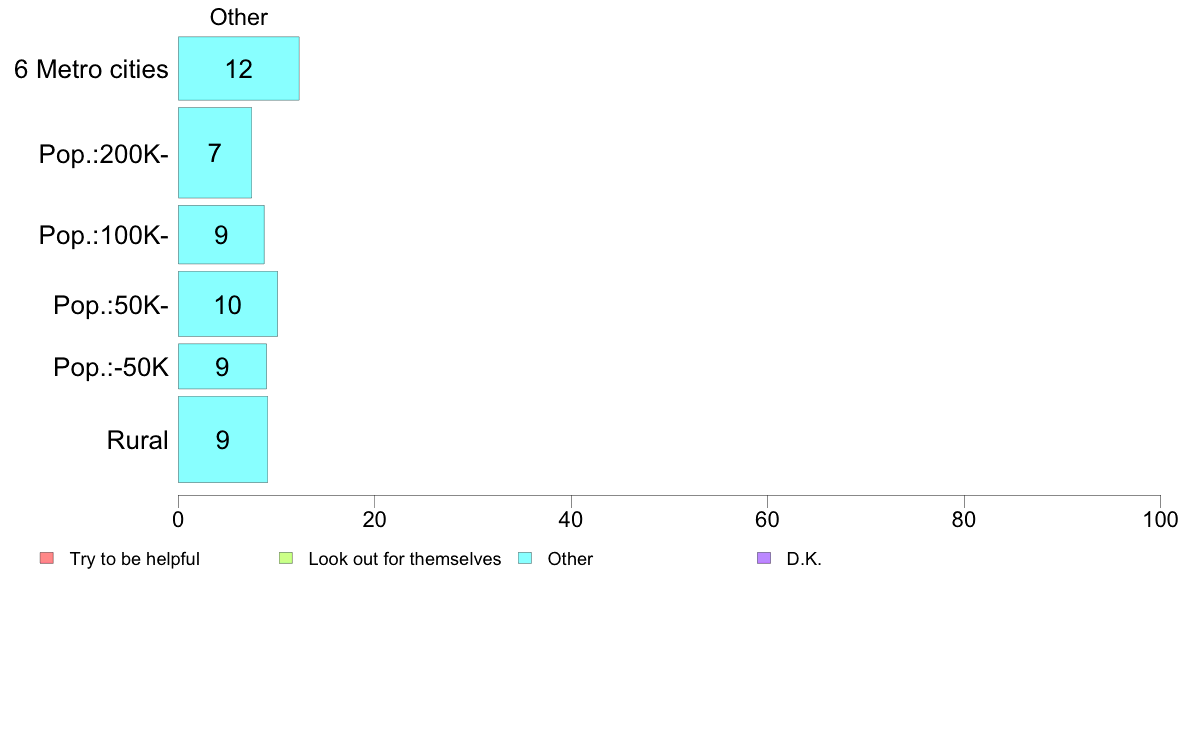Select the Pop.:200K- bar showing 7
The image size is (1188, 736).
[x=214, y=153]
